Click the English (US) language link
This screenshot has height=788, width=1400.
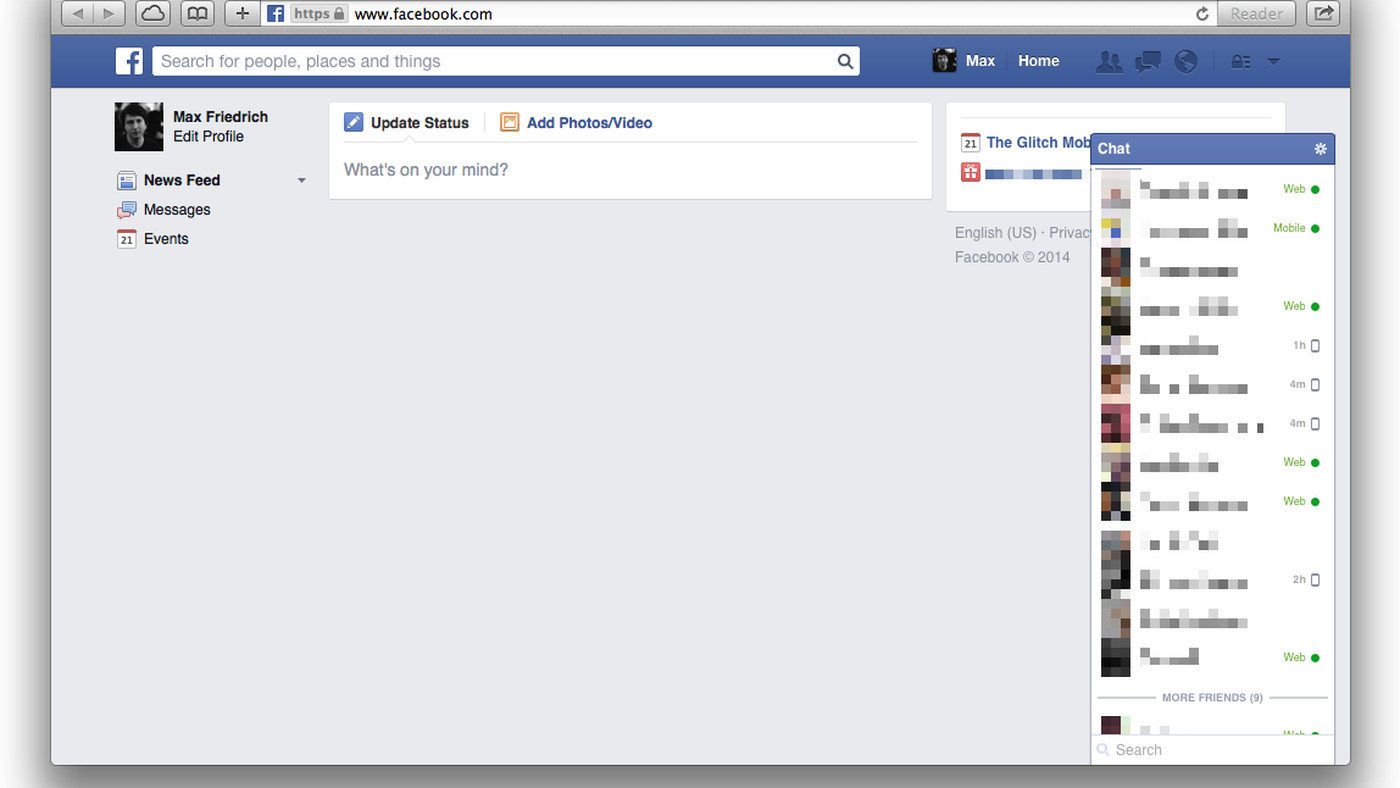click(995, 233)
